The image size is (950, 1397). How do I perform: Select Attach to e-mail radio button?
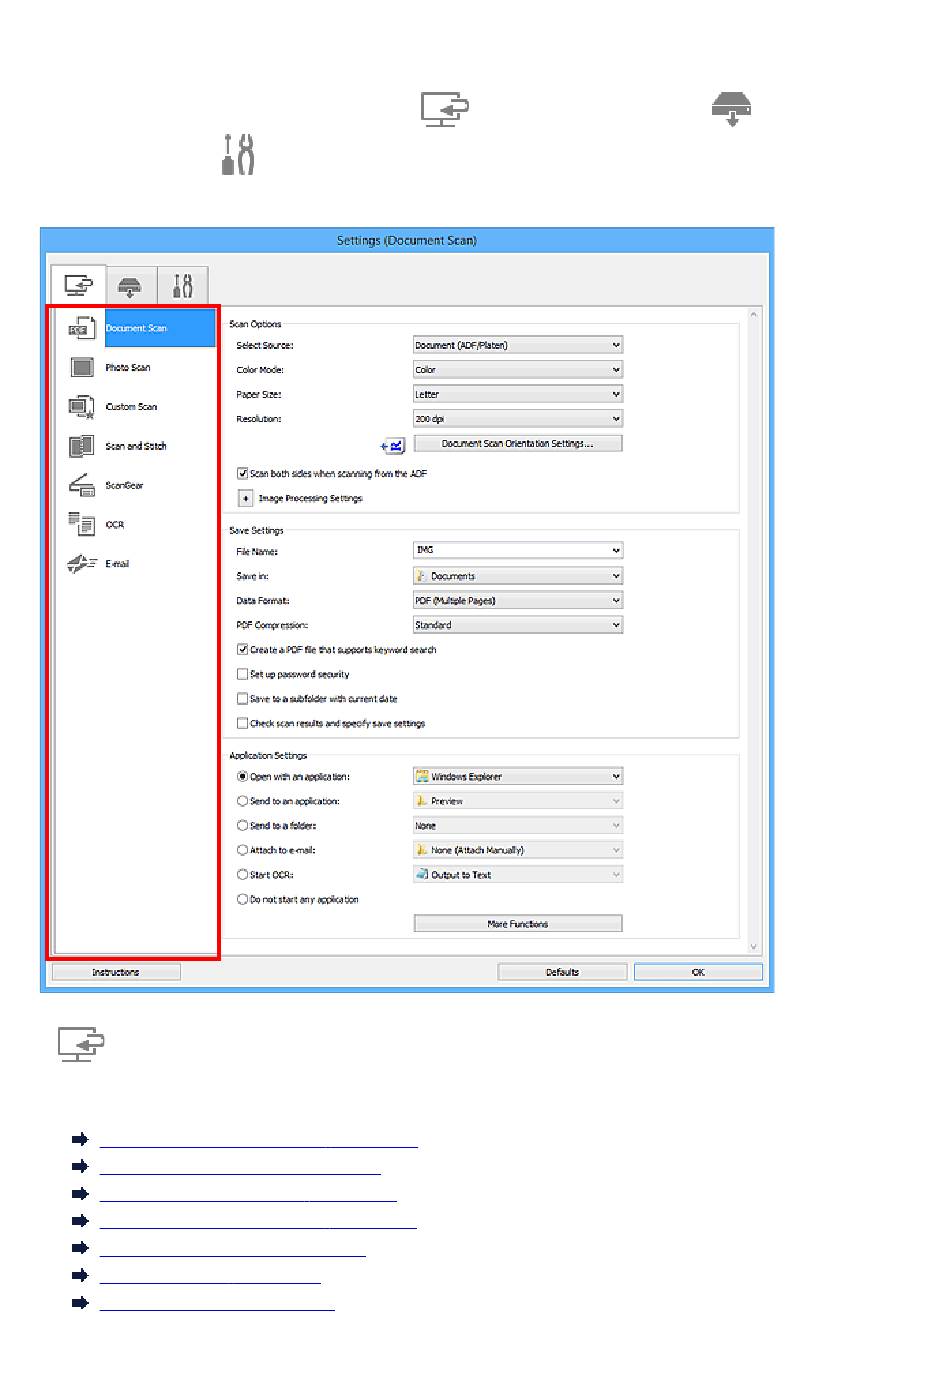pyautogui.click(x=242, y=850)
